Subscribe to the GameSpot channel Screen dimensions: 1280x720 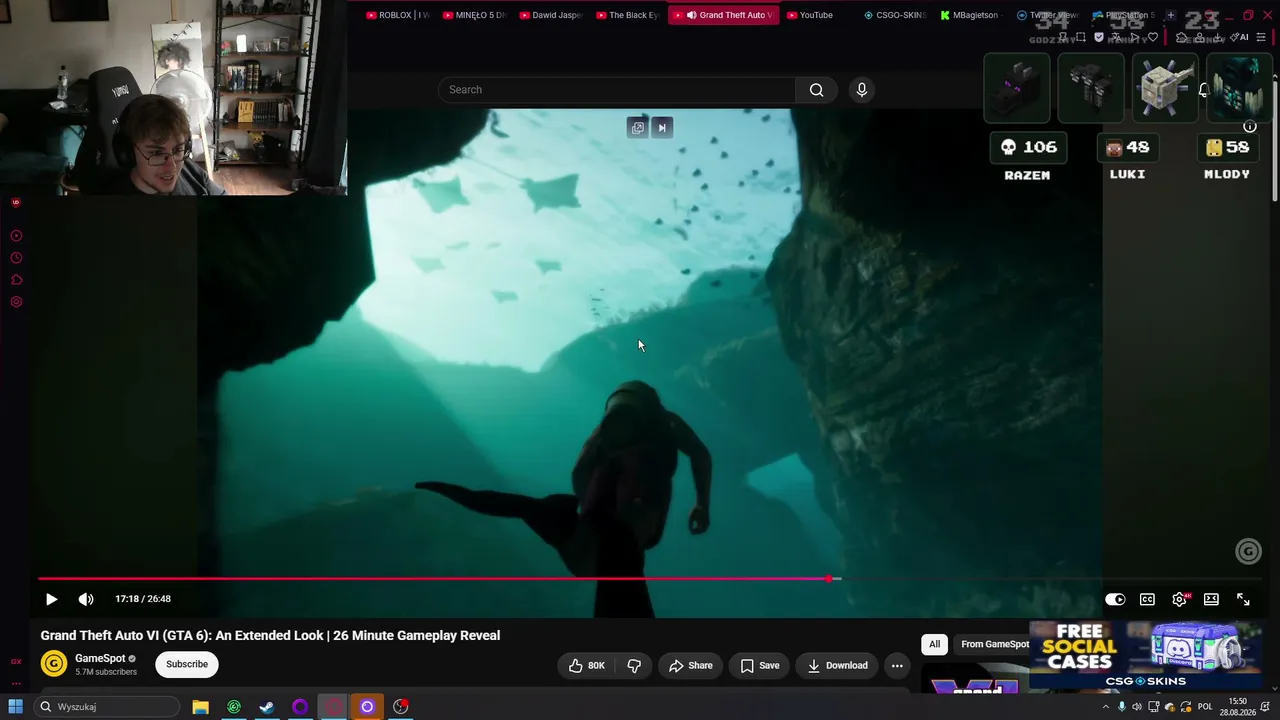pos(187,664)
